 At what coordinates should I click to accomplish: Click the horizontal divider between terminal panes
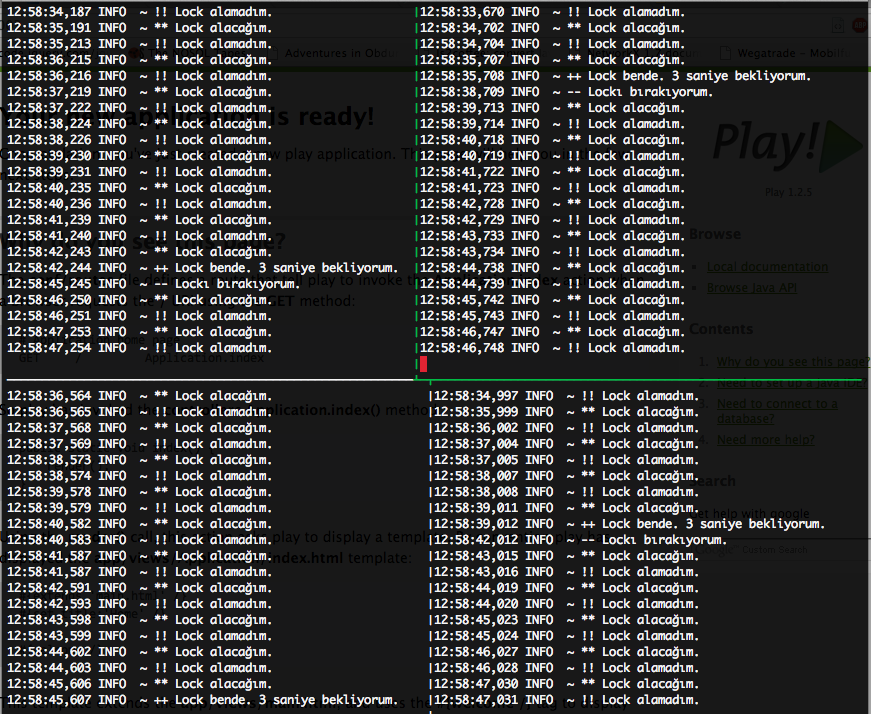(433, 380)
